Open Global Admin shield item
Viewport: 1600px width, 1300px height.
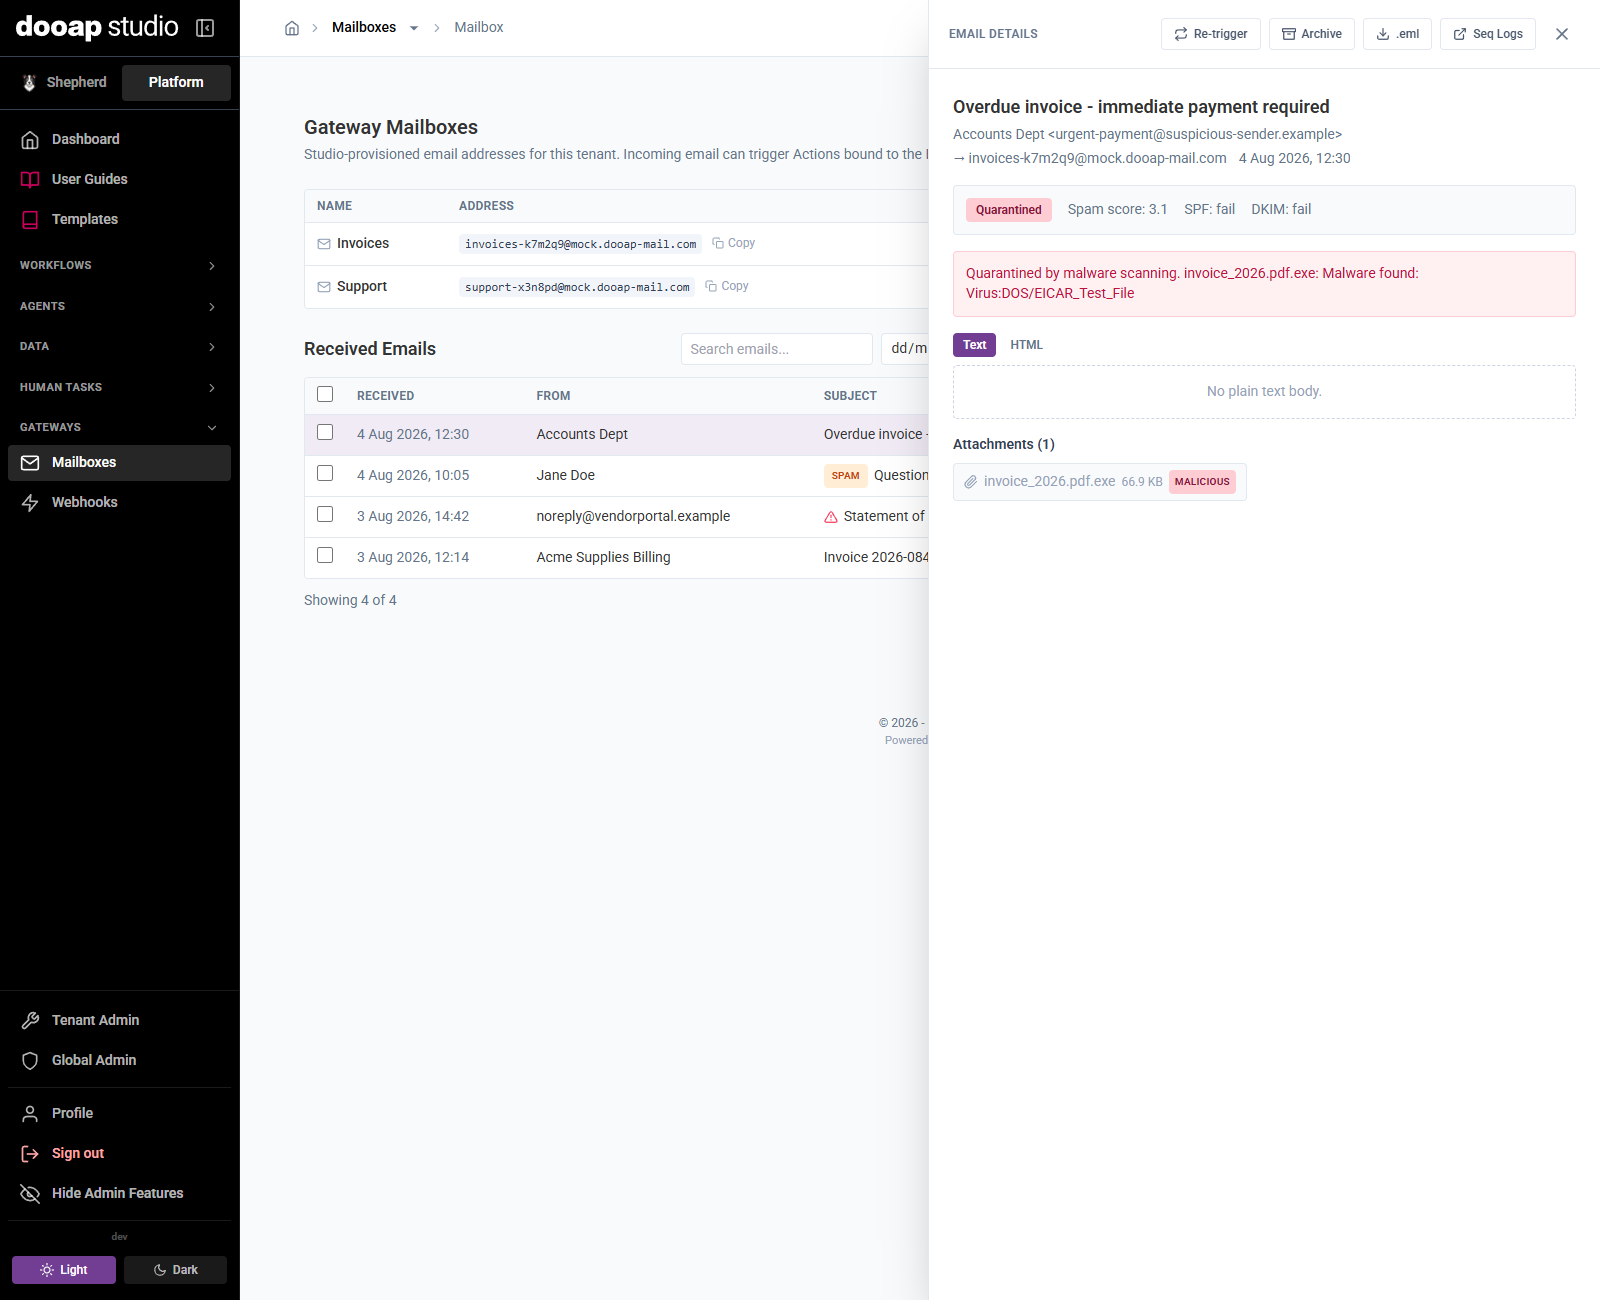(x=119, y=1060)
